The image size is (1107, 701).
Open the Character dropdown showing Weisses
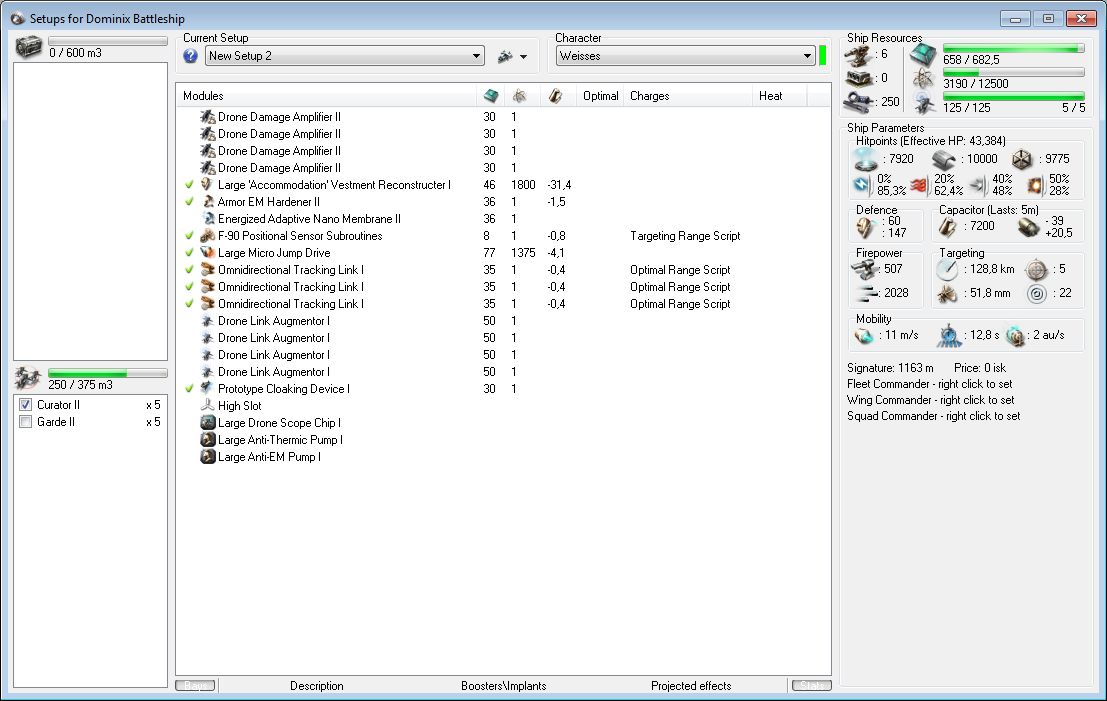pos(686,56)
